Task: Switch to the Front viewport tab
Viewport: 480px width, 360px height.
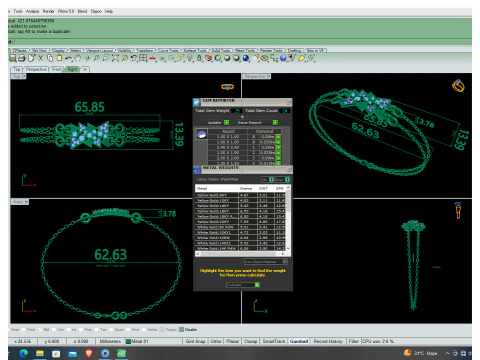Action: (57, 69)
